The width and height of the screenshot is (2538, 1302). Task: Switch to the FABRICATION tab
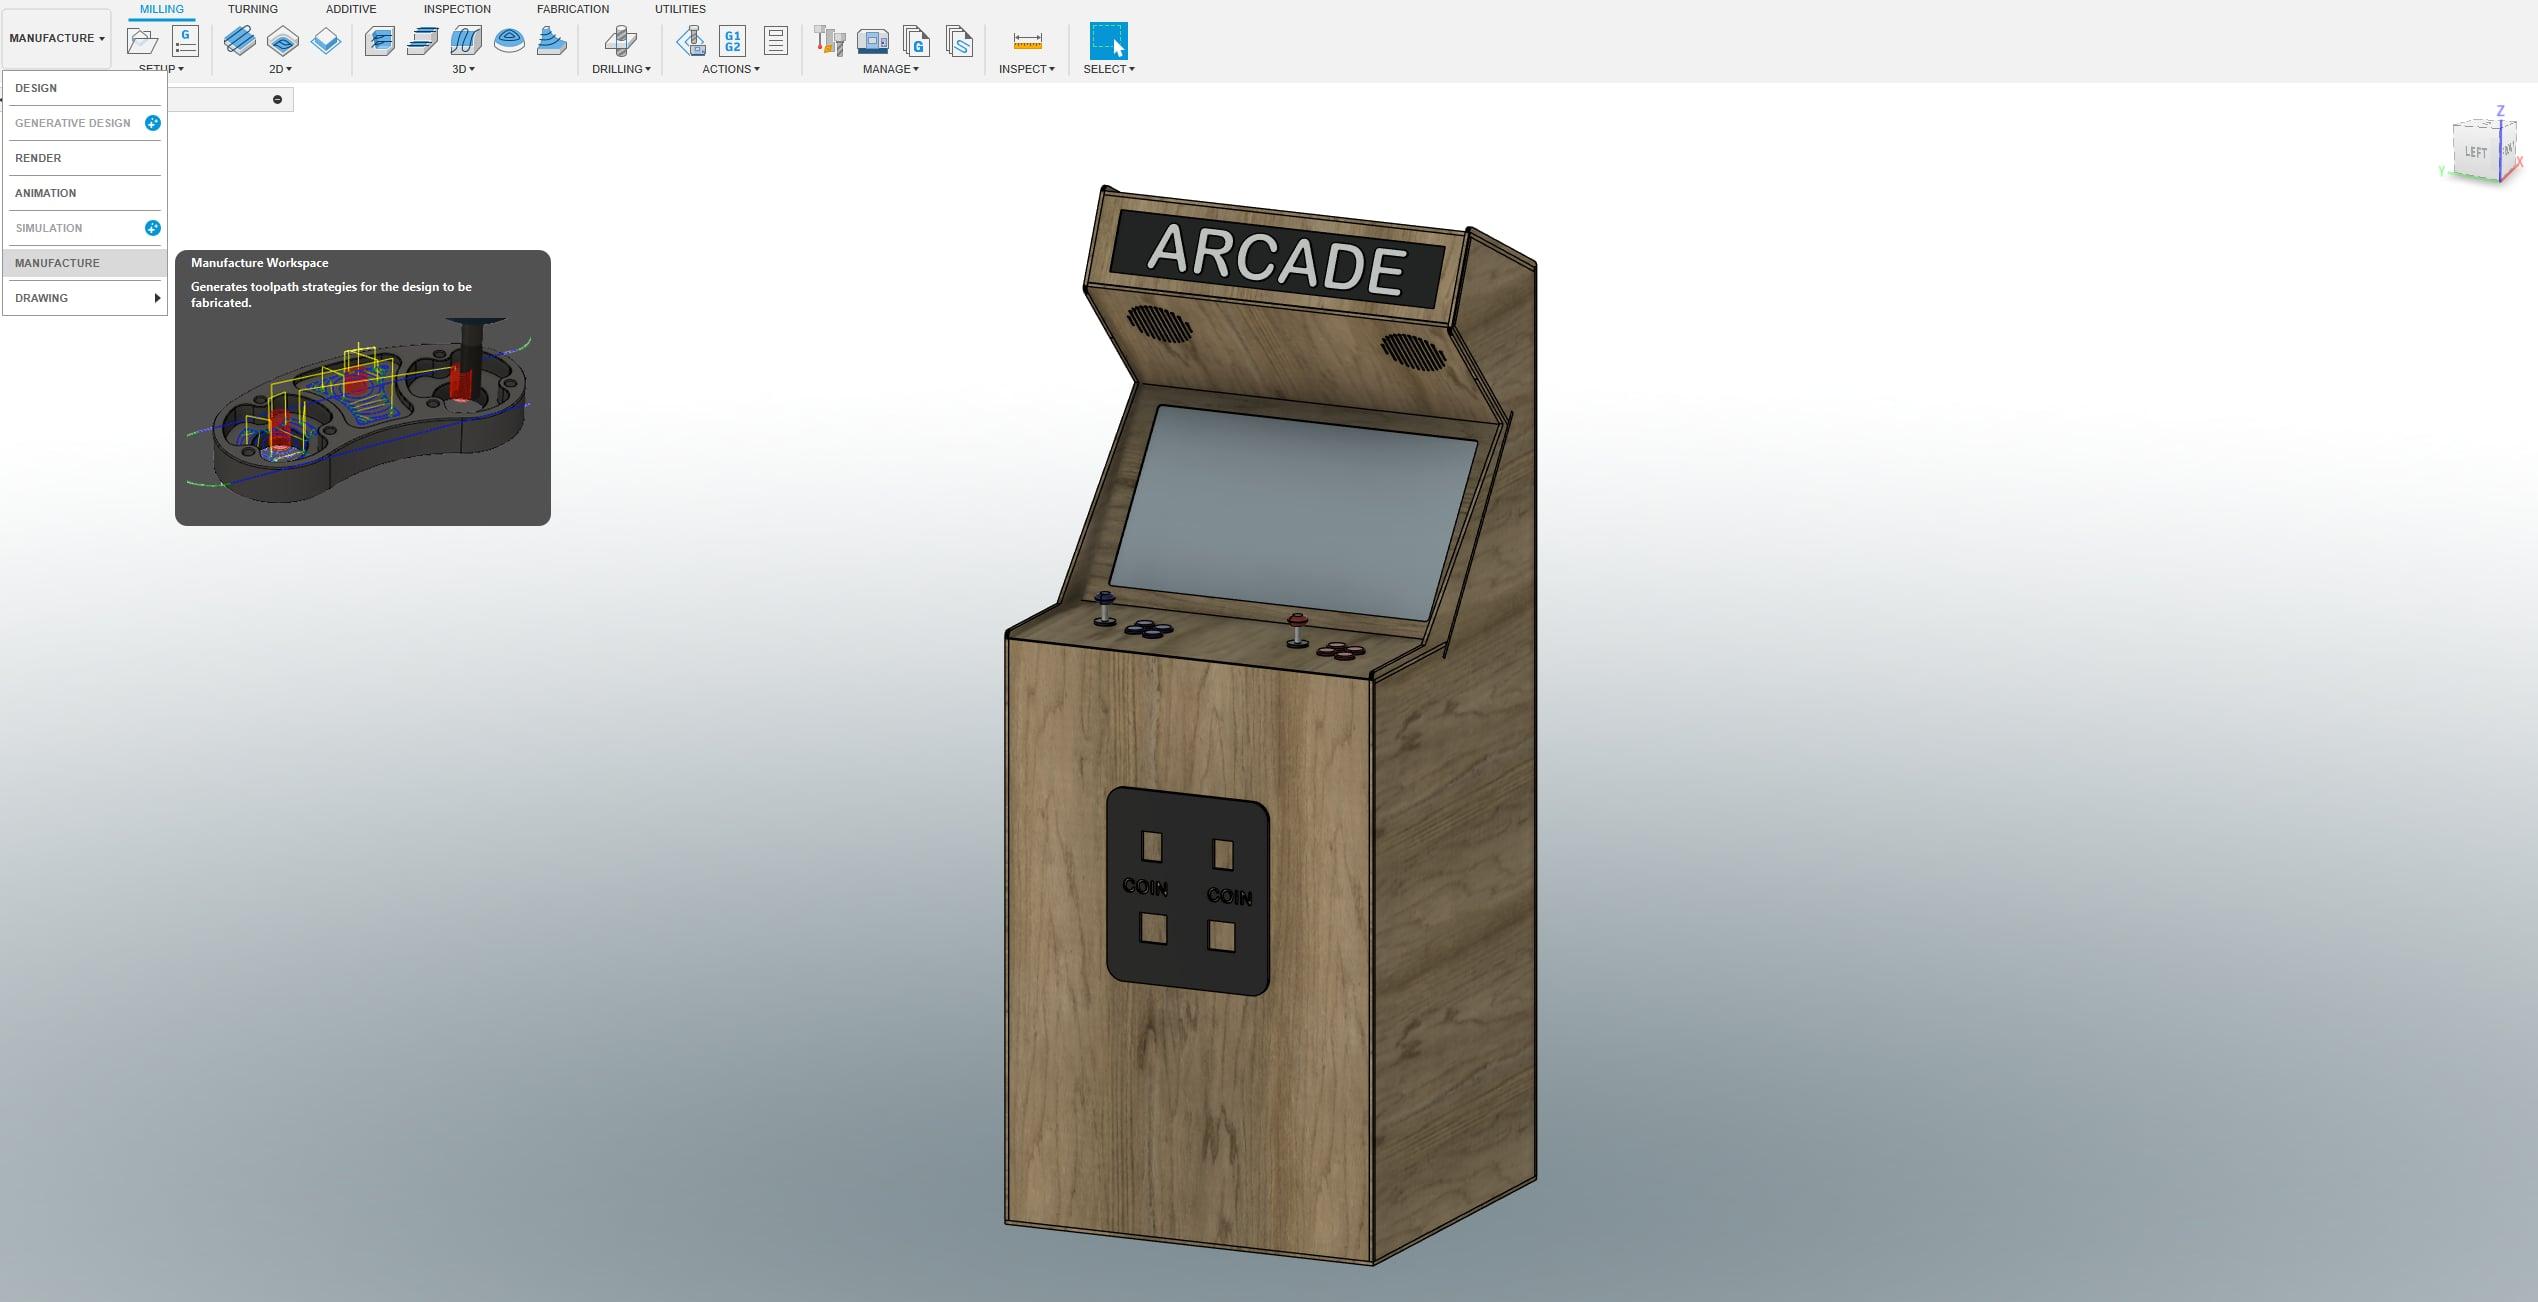click(573, 9)
